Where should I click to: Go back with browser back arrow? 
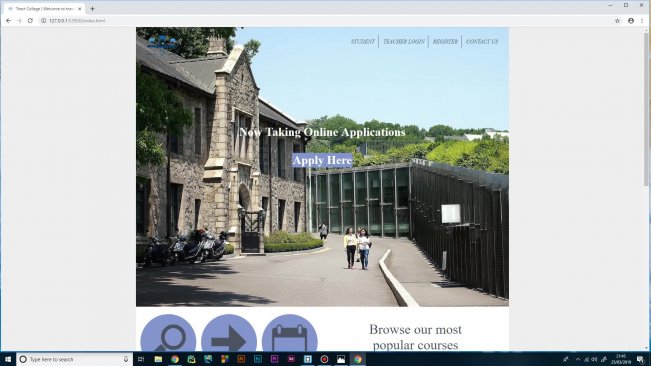(x=8, y=20)
